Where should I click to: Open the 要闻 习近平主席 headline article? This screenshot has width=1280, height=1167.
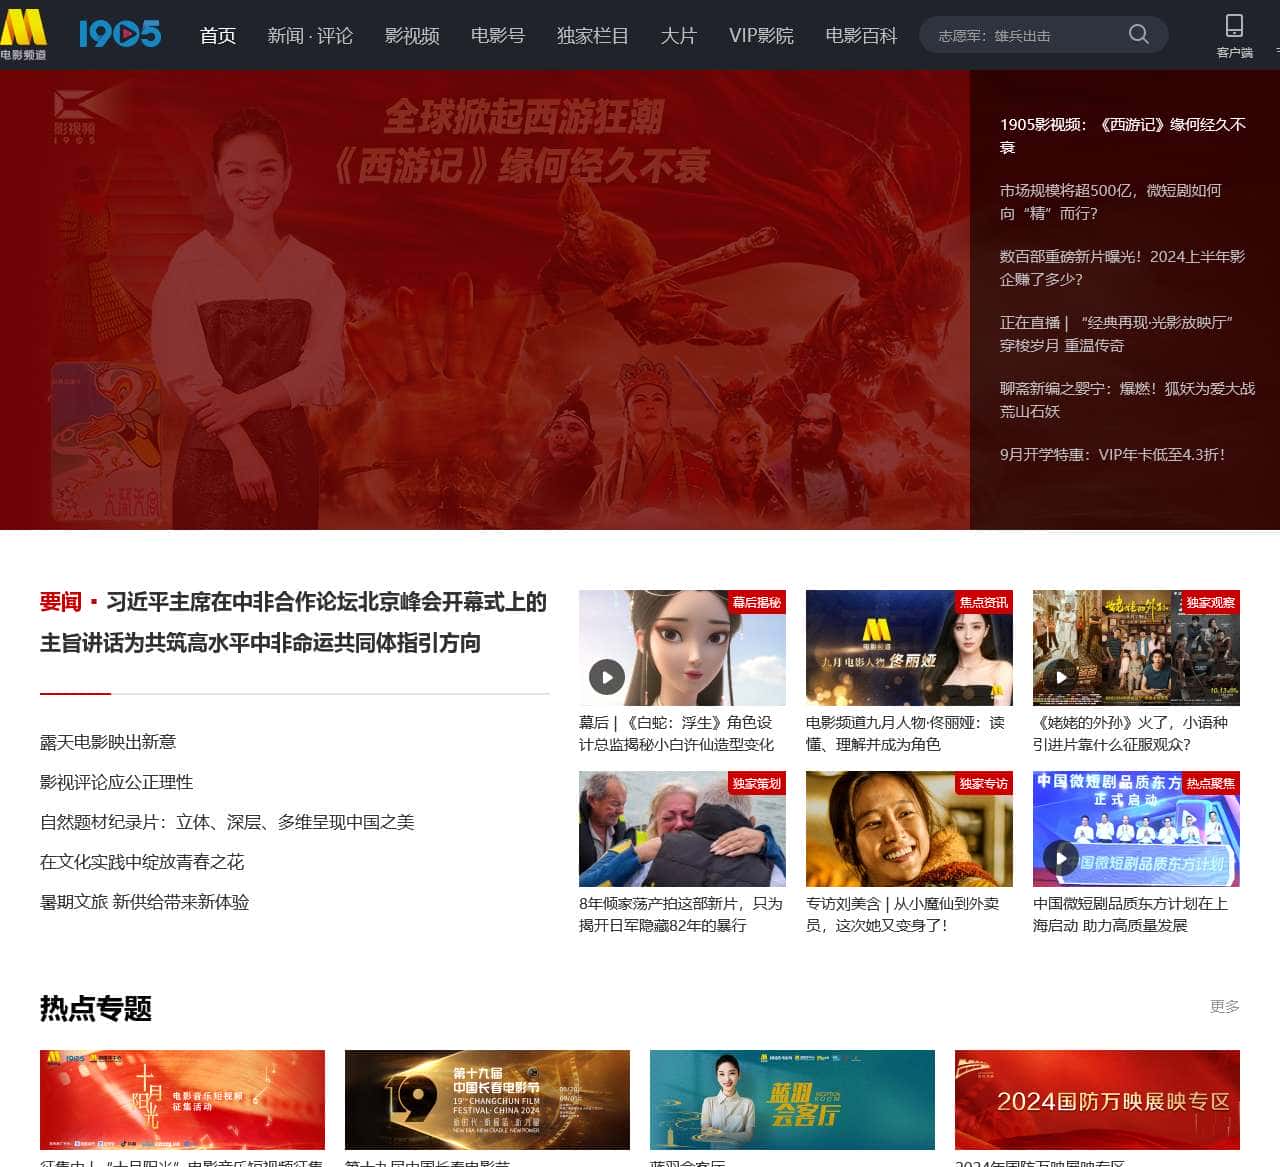point(294,622)
